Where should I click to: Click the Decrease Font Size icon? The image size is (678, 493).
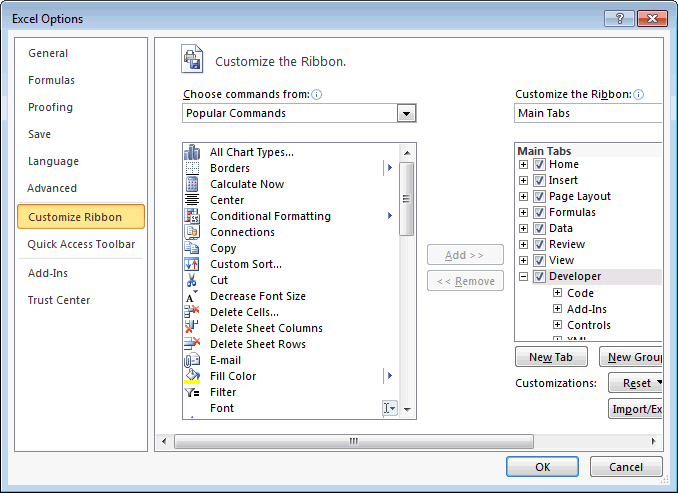[x=192, y=297]
